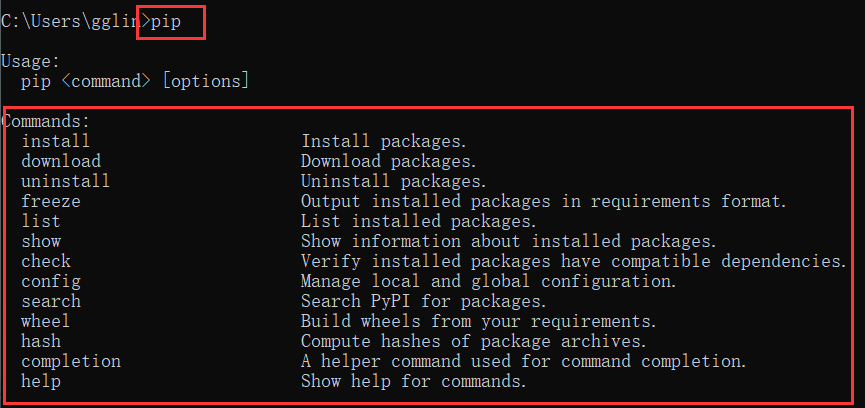
Task: Select the freeze command name
Action: click(x=51, y=201)
